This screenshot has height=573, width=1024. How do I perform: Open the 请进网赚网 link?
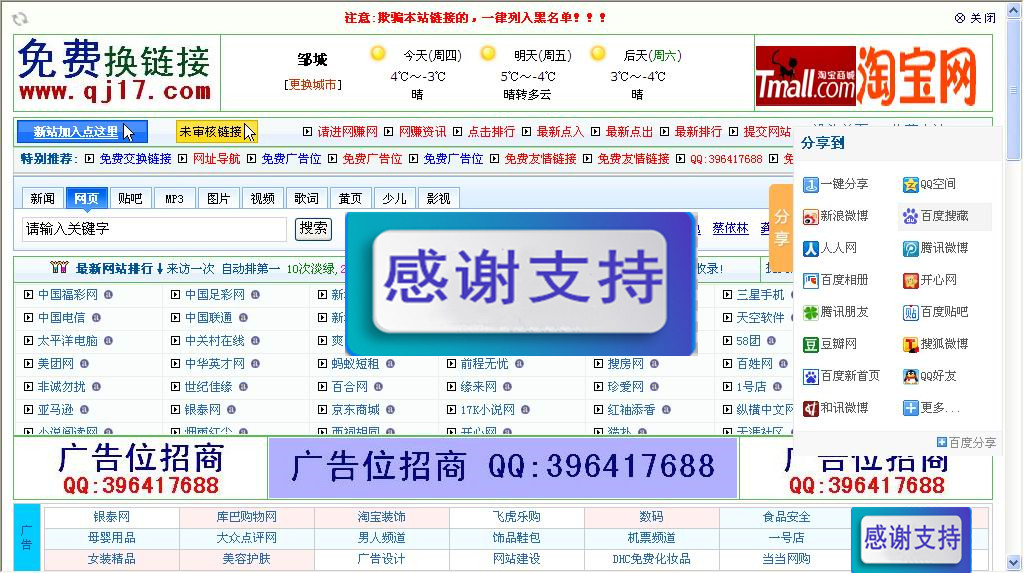[347, 132]
